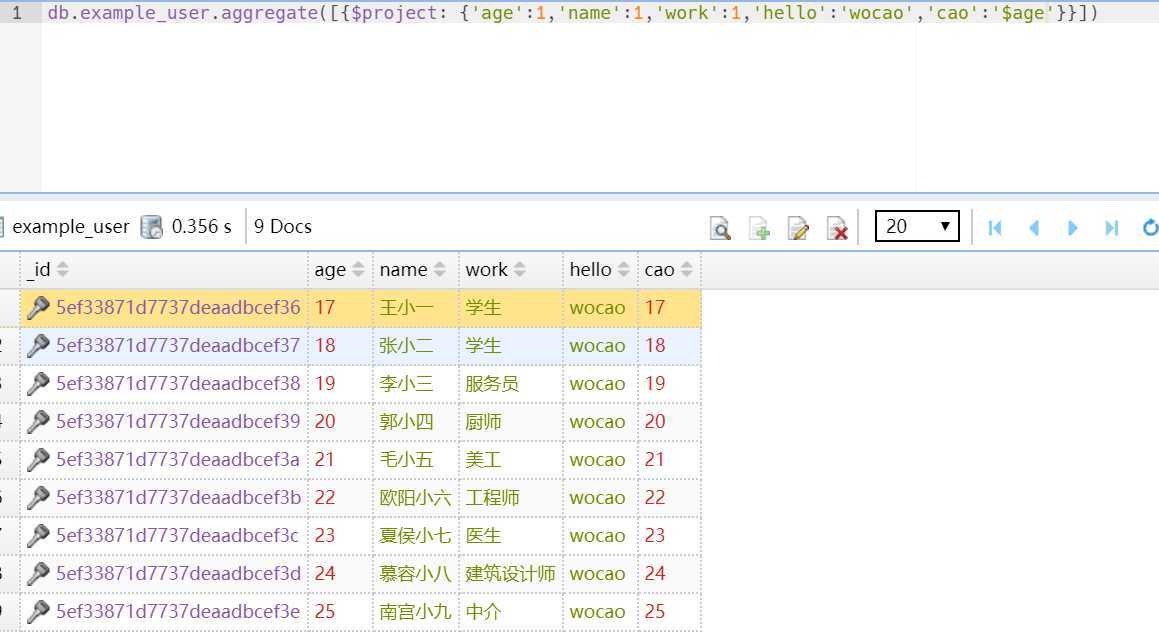Image resolution: width=1159 pixels, height=632 pixels.
Task: Click key icon for row 5ef33871d7737deaadbcef3d
Action: point(38,574)
